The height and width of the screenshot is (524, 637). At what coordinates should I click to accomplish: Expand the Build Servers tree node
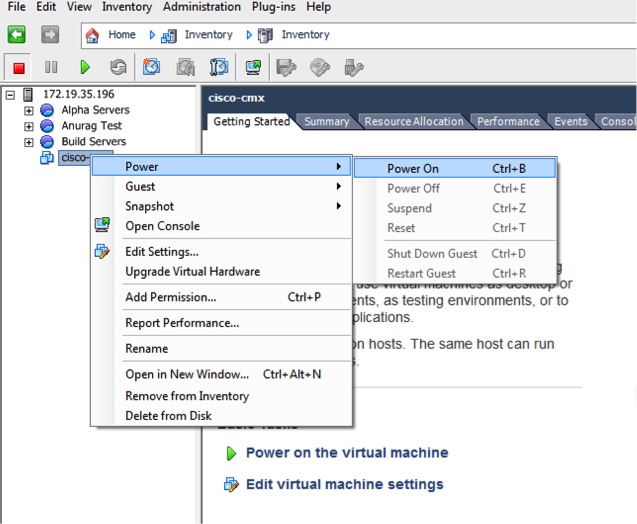point(29,142)
